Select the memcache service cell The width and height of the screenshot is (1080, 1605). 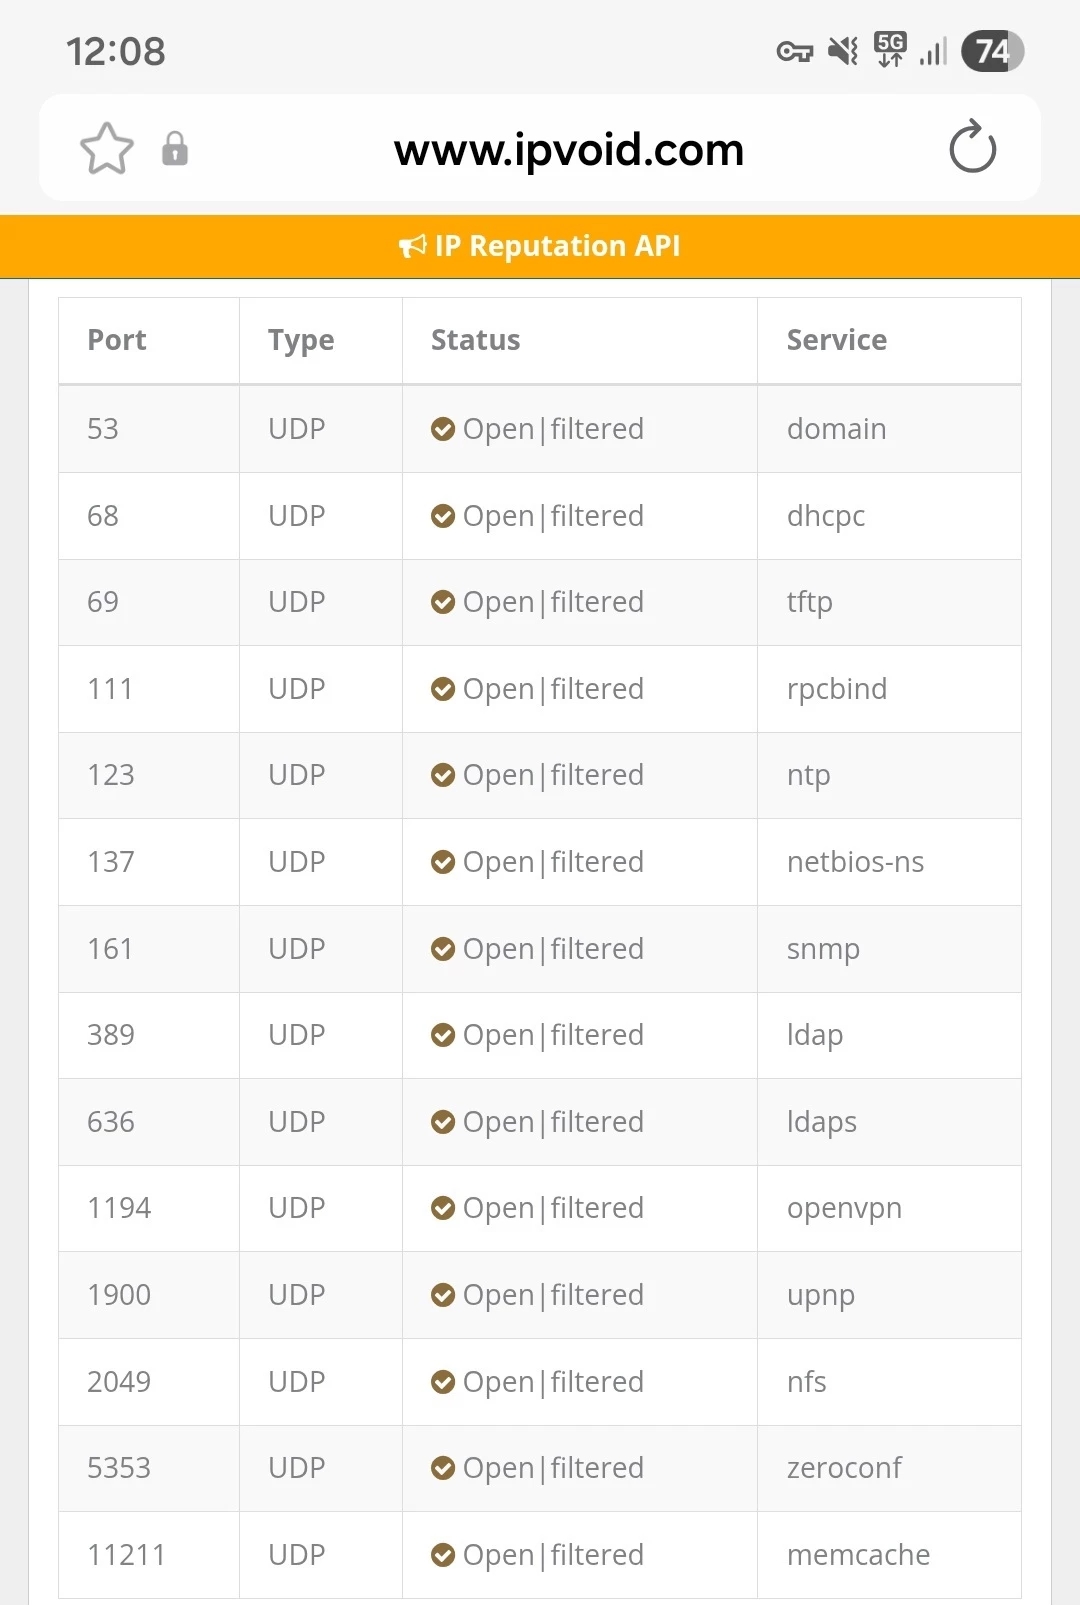pos(858,1555)
